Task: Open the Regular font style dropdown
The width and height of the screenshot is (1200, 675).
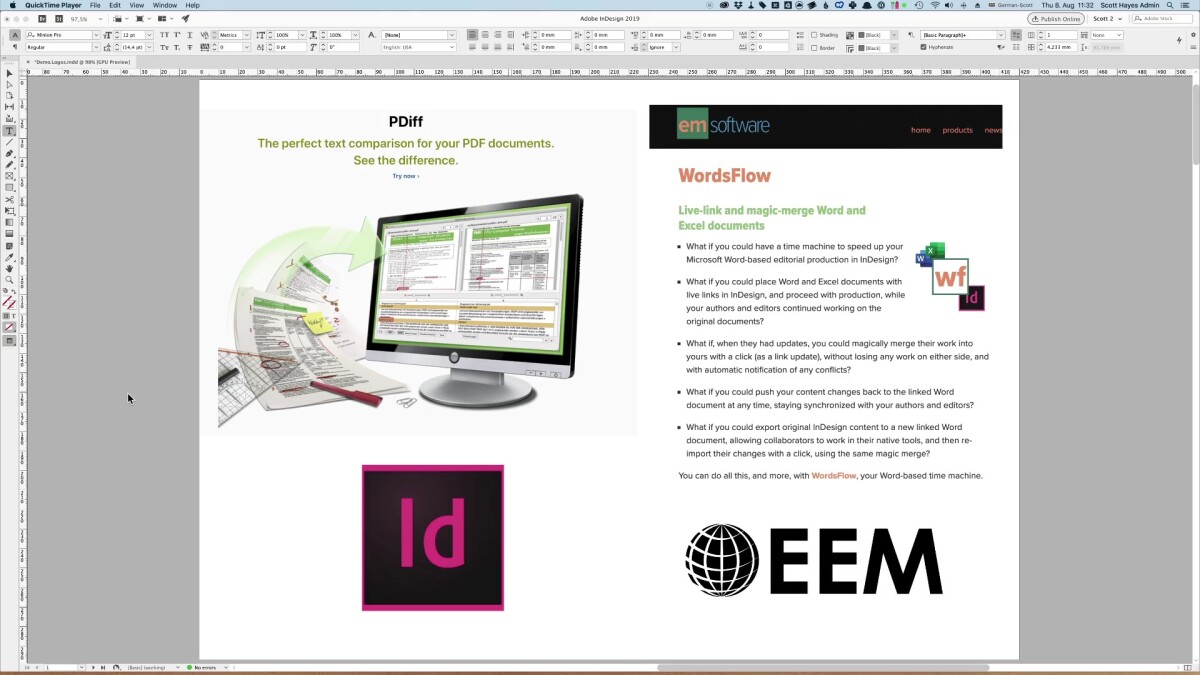Action: [x=96, y=47]
